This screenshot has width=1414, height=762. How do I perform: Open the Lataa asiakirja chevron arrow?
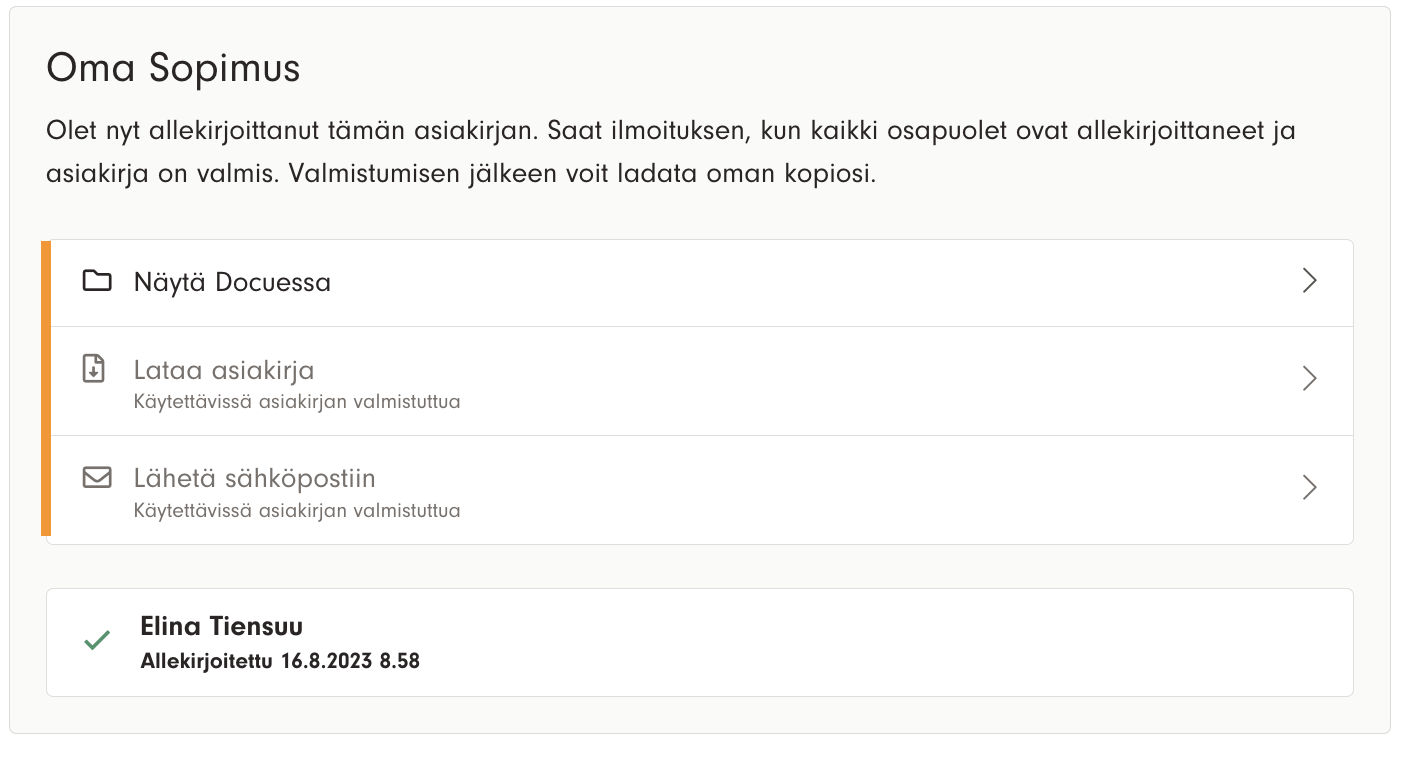click(x=1309, y=378)
